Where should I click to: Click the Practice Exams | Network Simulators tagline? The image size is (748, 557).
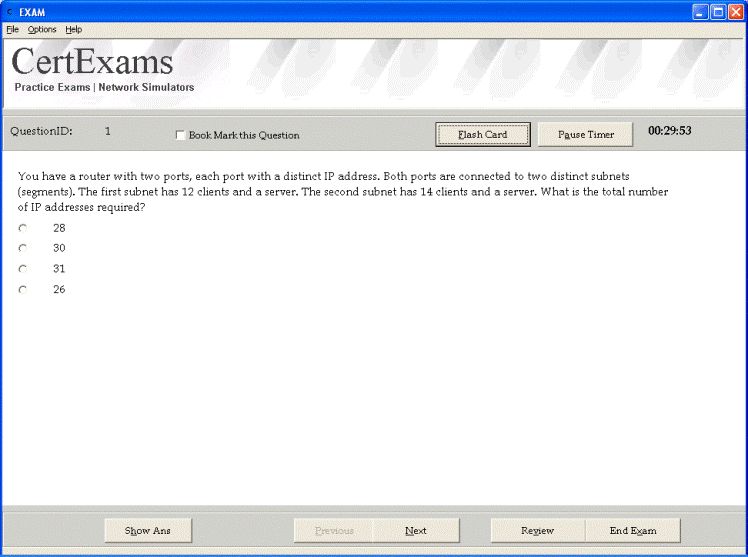104,87
